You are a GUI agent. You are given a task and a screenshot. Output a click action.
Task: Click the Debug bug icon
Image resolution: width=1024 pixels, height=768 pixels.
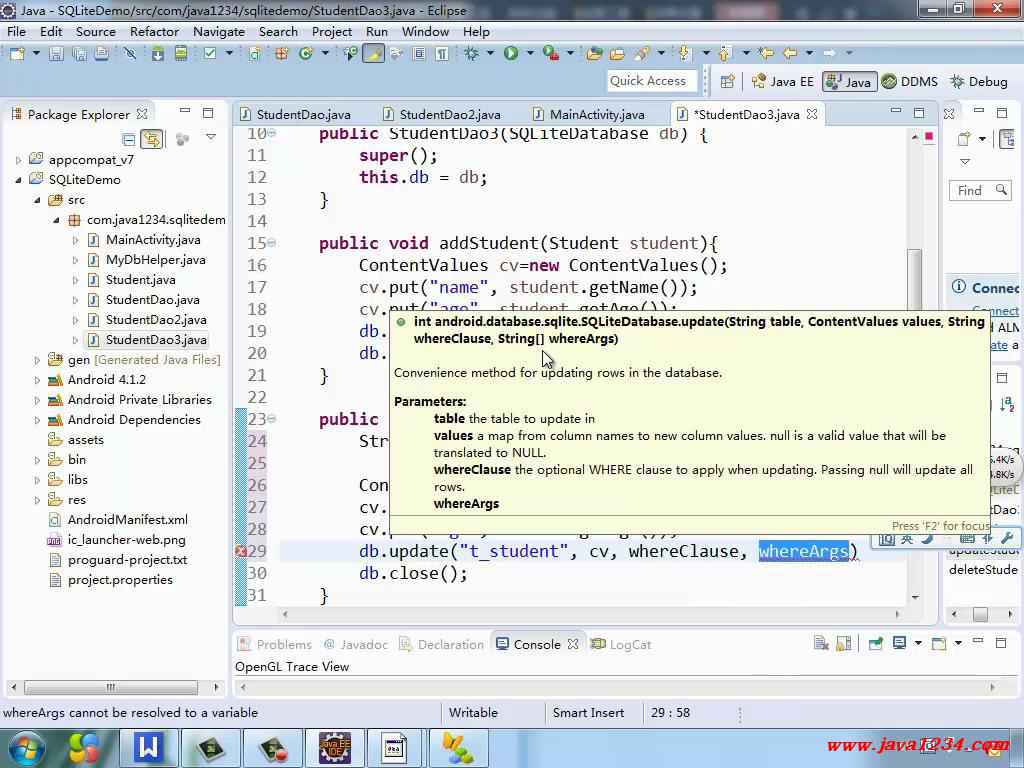471,54
